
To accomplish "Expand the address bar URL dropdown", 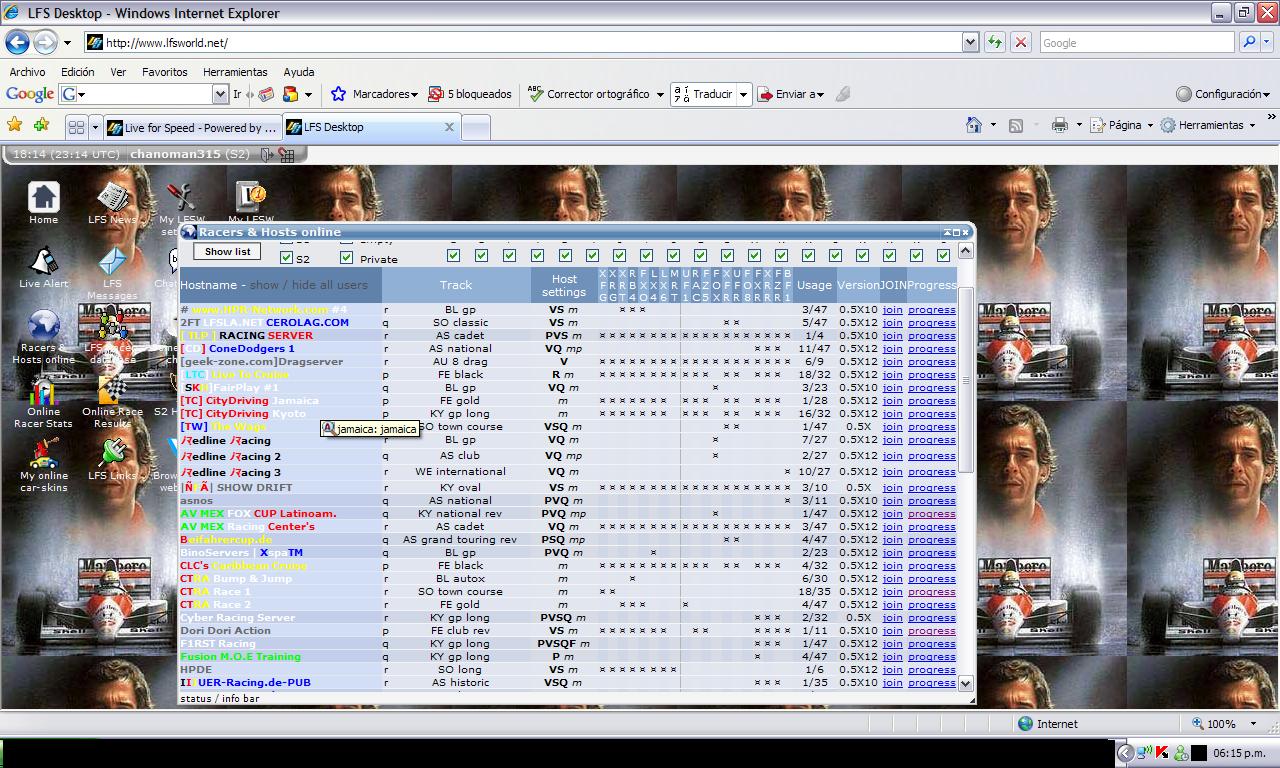I will 970,42.
